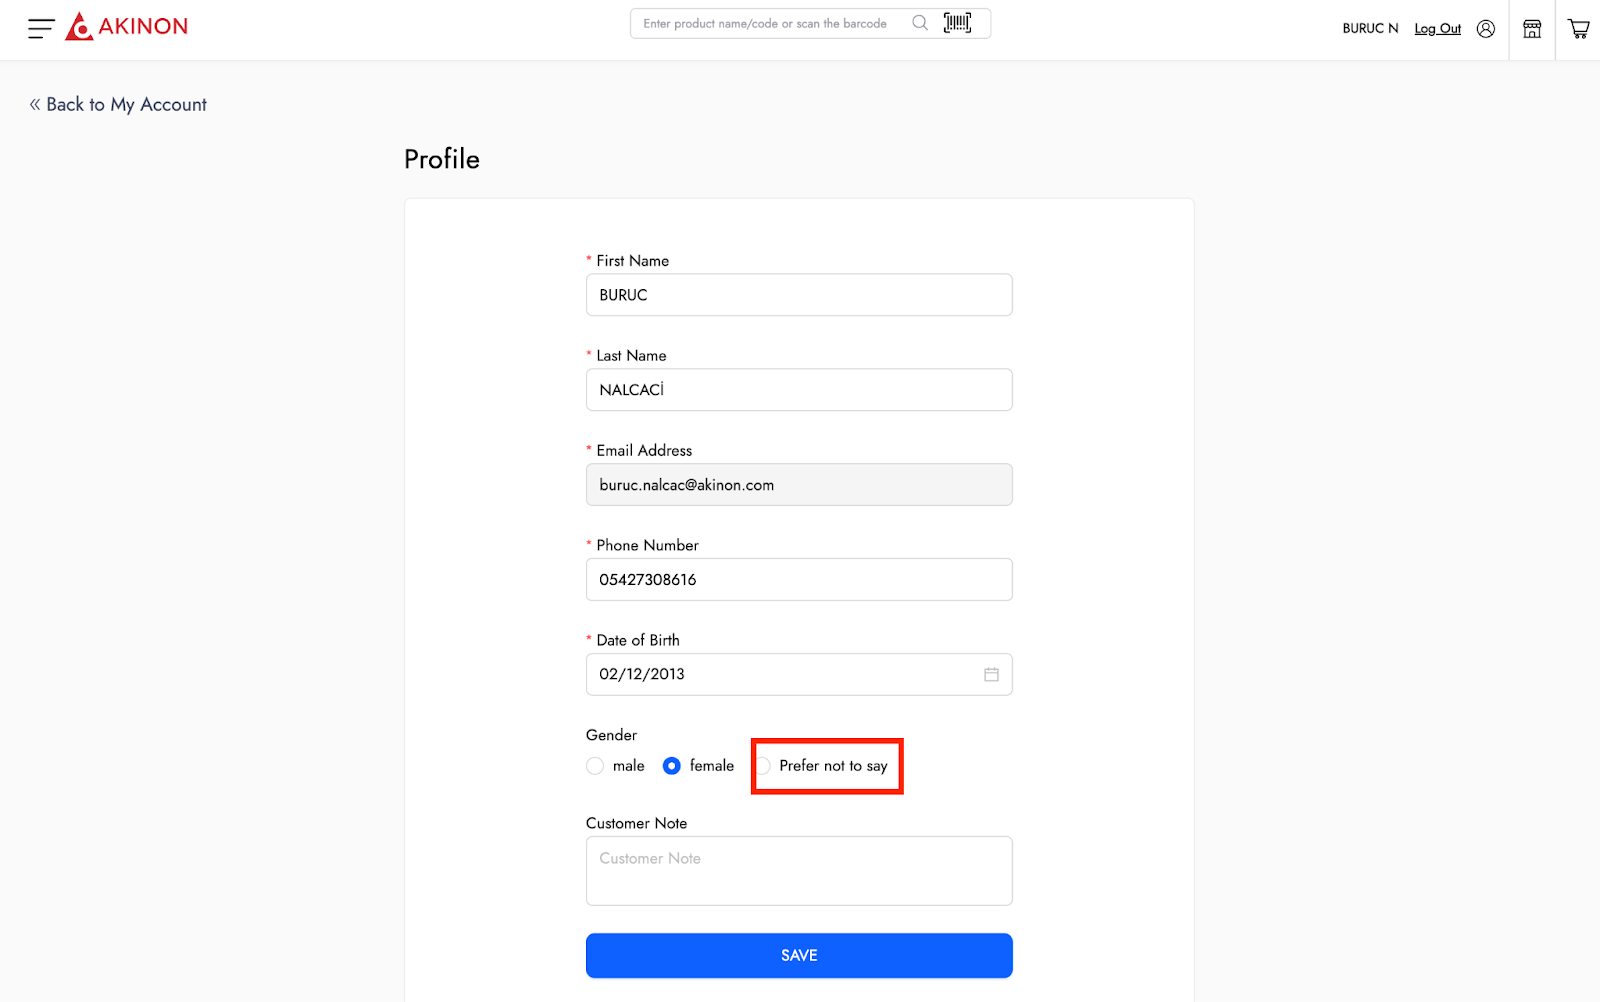
Task: Open the user account icon
Action: 1486,29
